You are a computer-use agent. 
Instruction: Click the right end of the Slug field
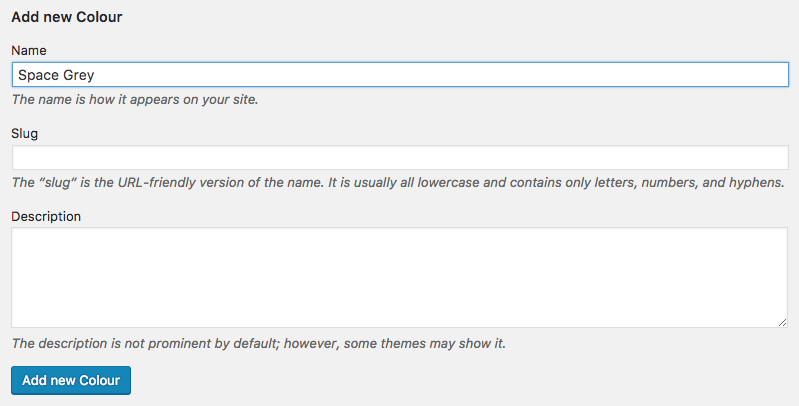click(x=770, y=158)
